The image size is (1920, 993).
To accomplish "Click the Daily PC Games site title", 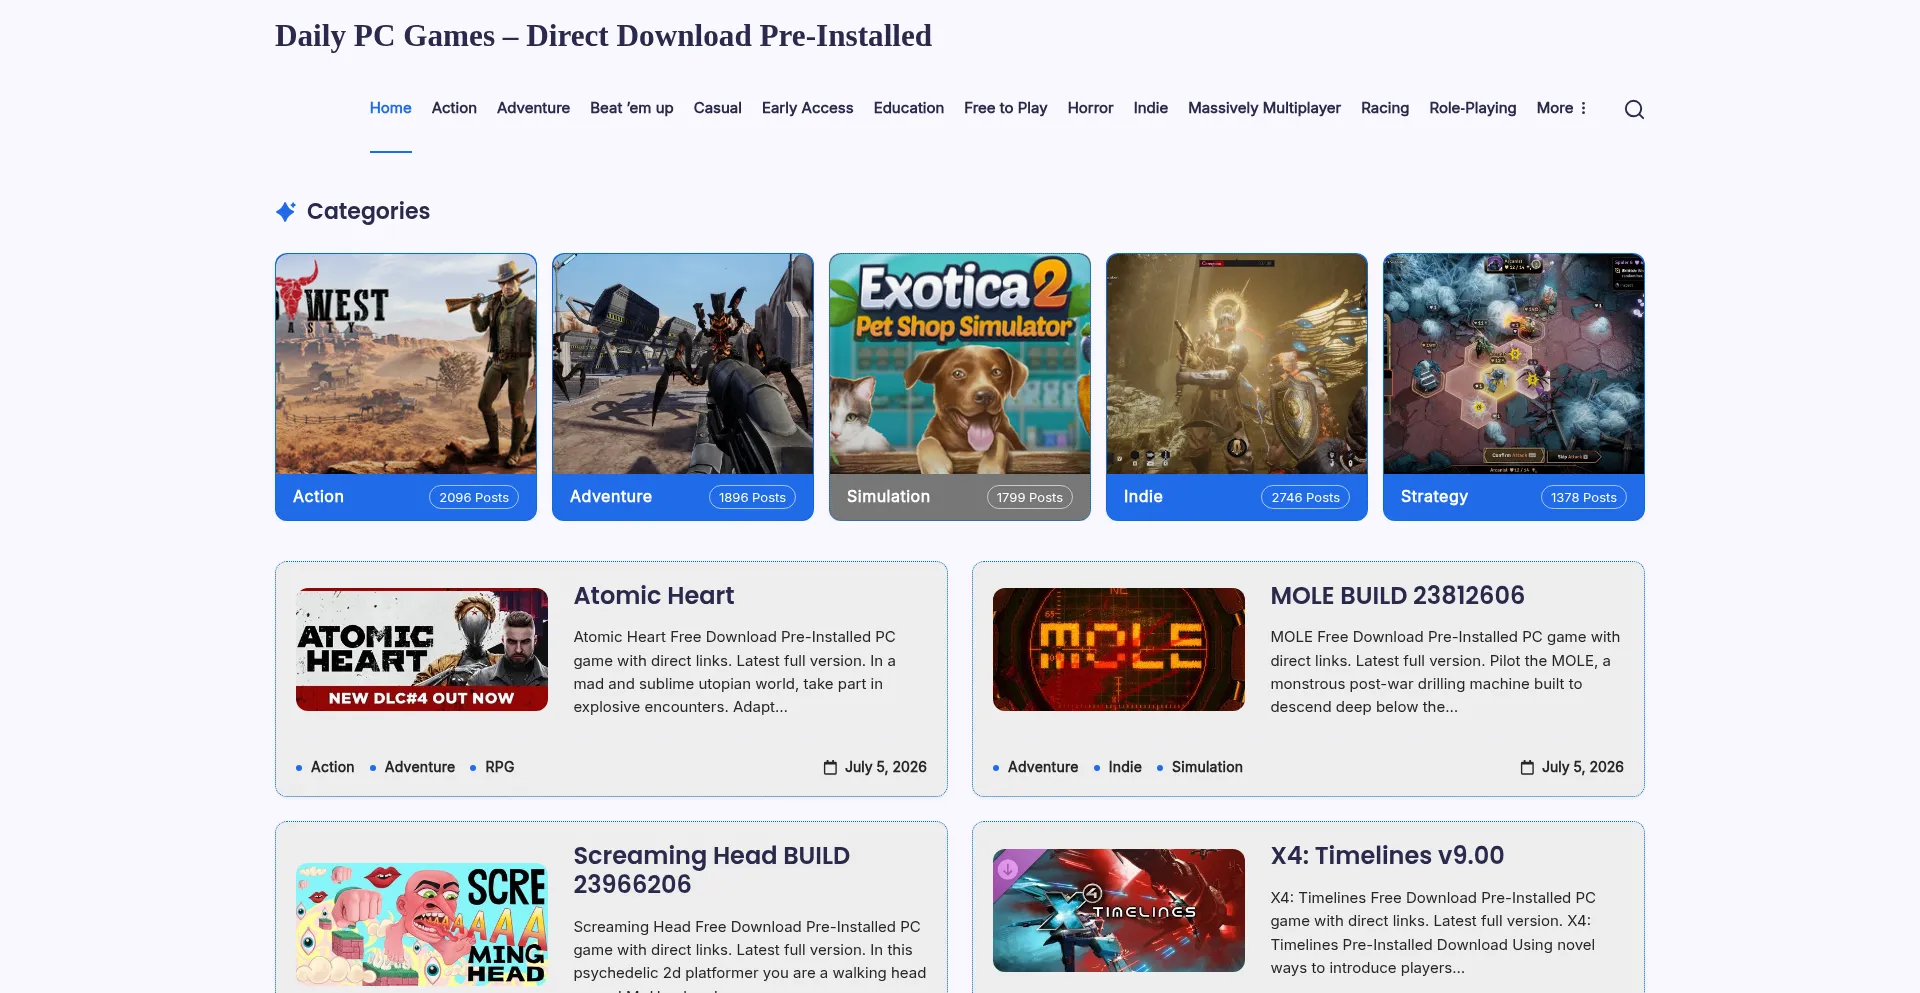I will [x=603, y=36].
